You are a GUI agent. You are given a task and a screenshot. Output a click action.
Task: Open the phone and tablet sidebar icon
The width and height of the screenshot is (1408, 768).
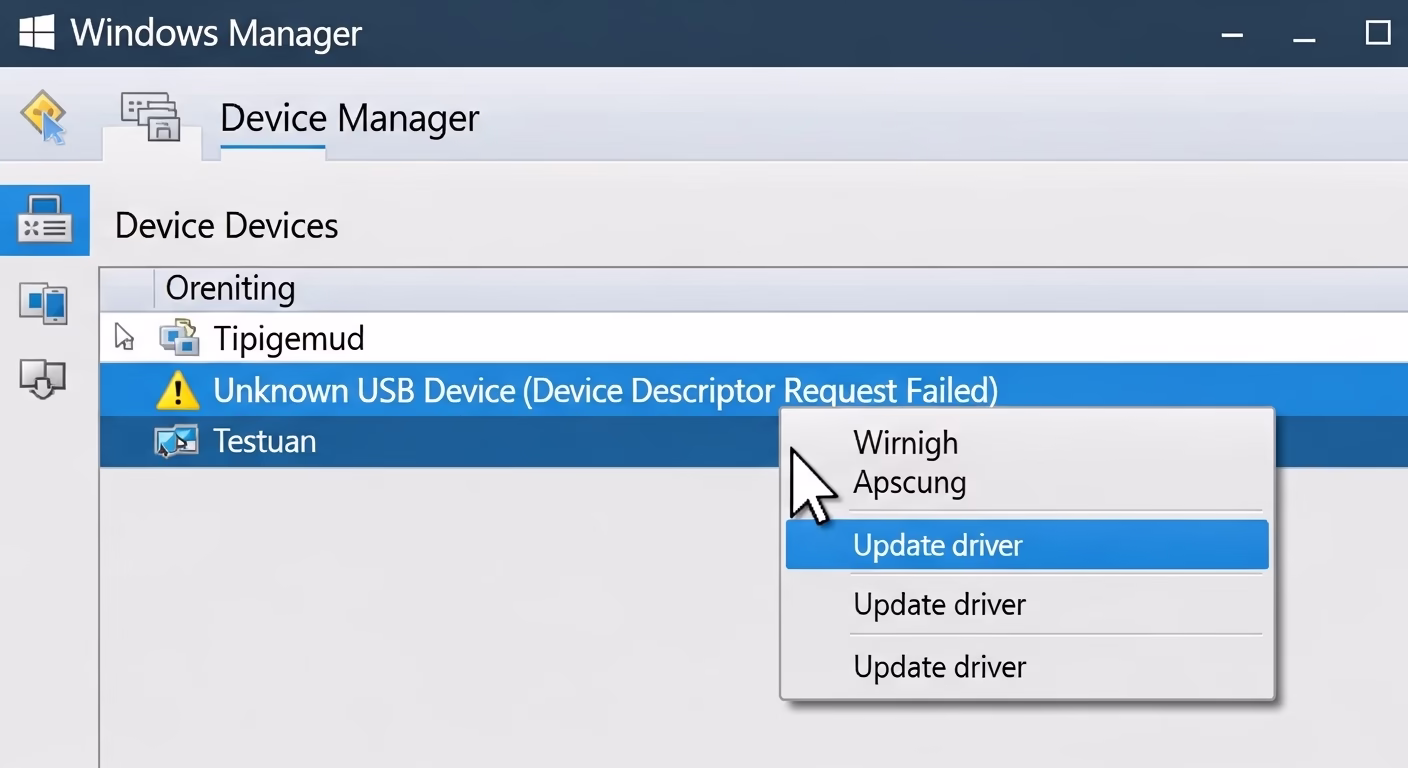point(44,303)
